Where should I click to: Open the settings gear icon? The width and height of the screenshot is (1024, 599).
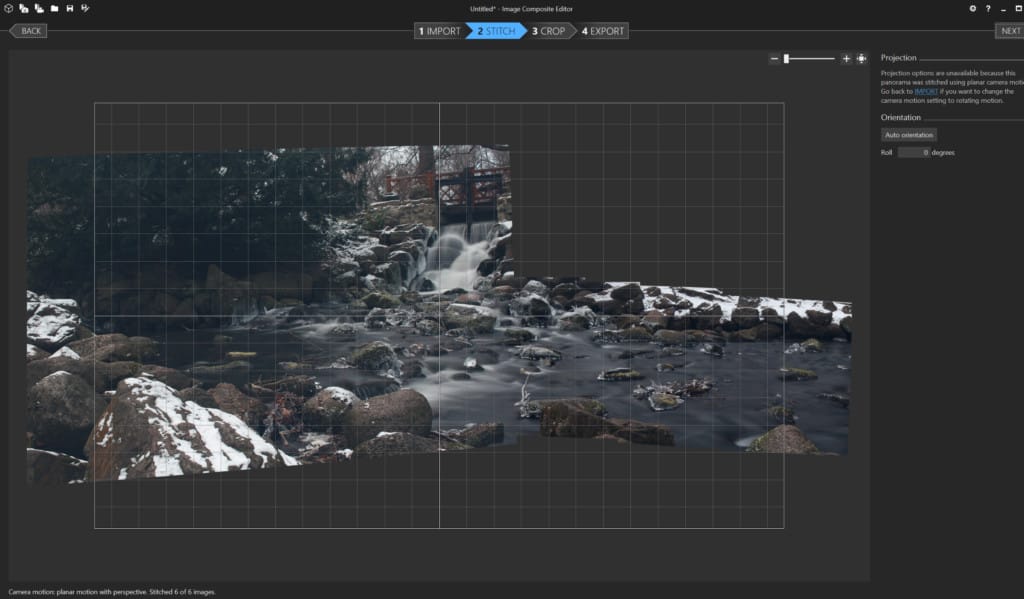(973, 8)
